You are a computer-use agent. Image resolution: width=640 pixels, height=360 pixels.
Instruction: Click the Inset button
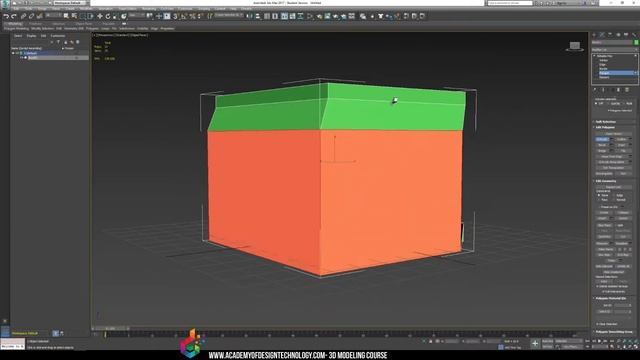pyautogui.click(x=621, y=145)
